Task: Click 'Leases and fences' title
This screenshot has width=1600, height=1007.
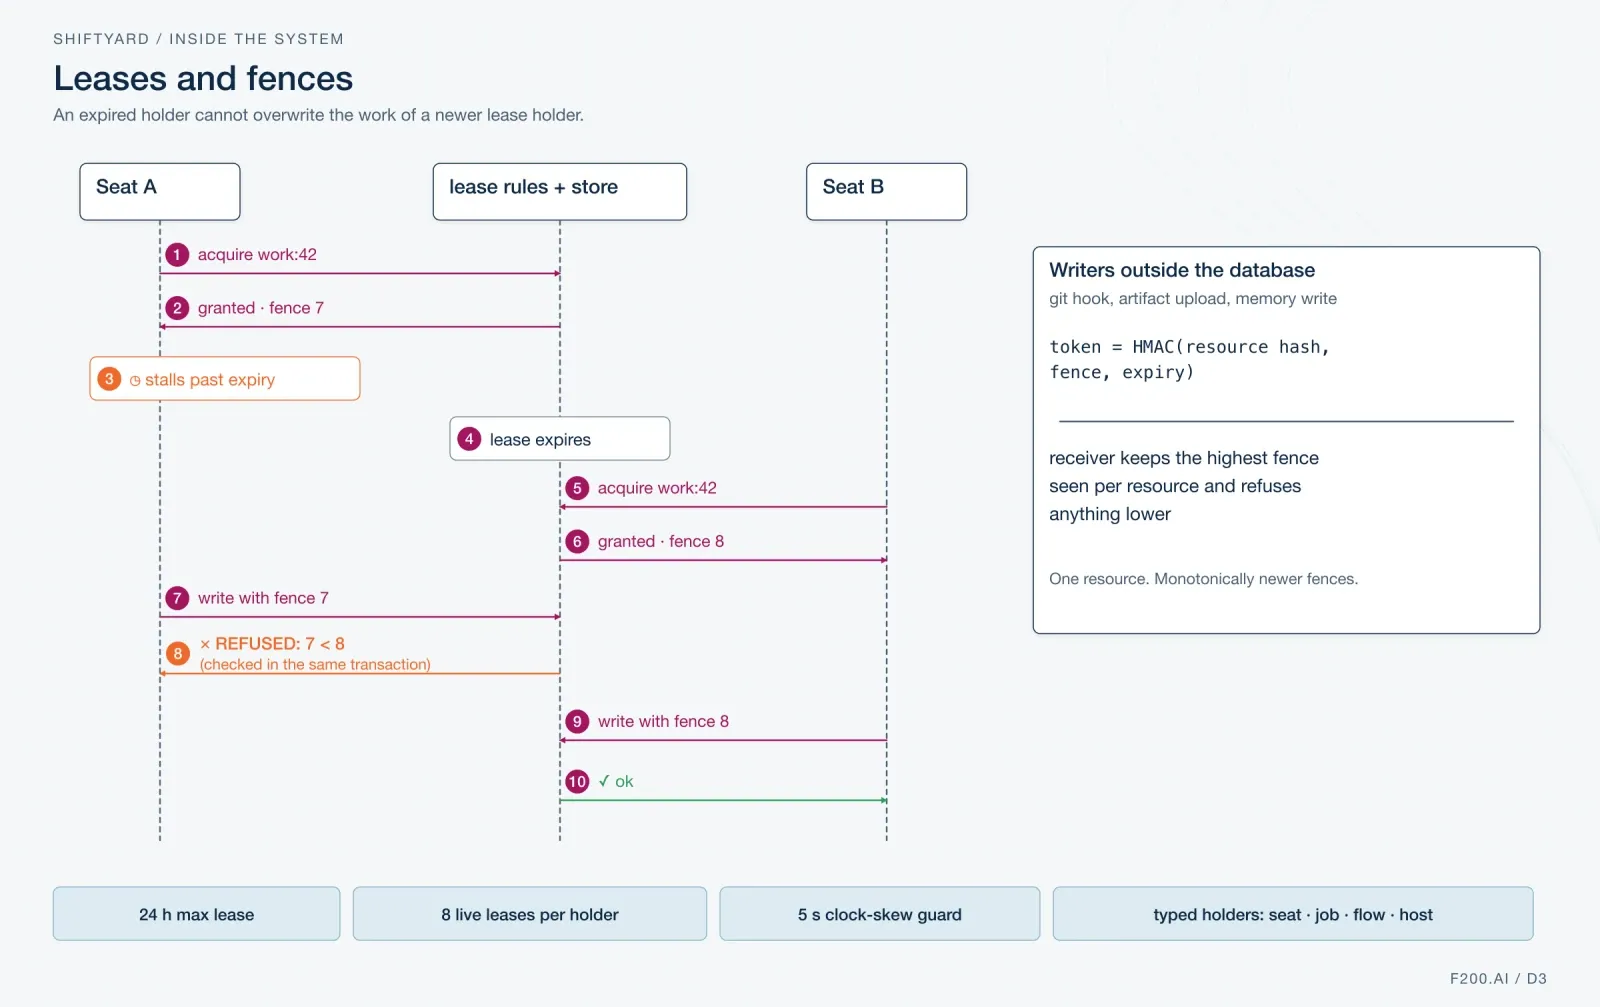Action: click(203, 78)
